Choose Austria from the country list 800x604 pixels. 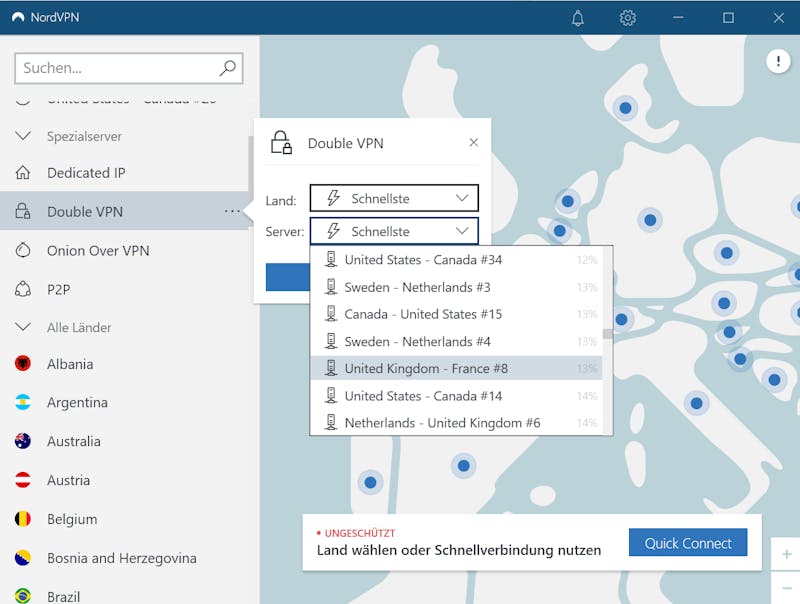click(124, 480)
